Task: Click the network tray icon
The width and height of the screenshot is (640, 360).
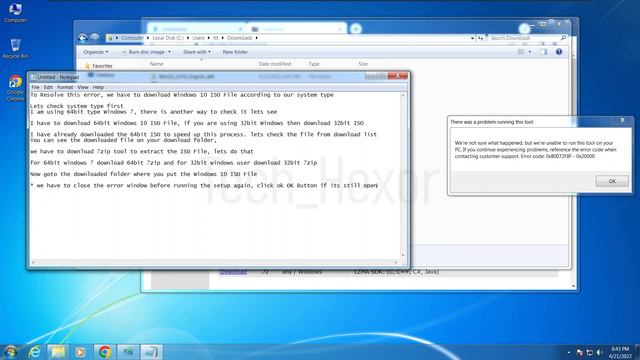Action: pos(589,352)
